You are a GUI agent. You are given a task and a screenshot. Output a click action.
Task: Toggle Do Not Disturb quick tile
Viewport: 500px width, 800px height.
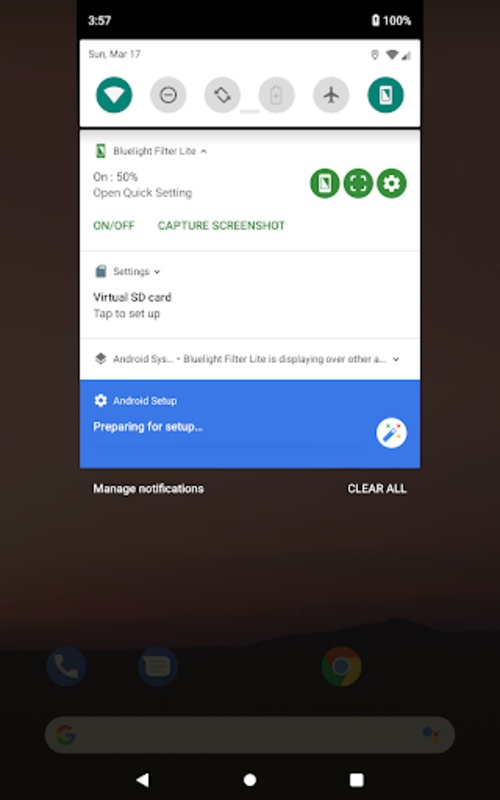[168, 95]
